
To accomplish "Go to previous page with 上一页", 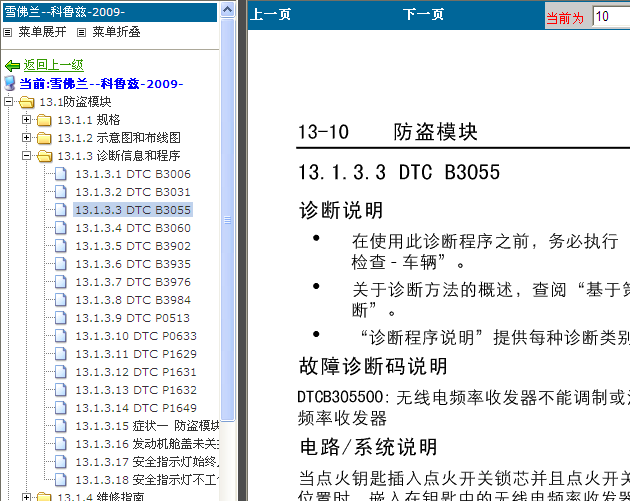I will click(270, 14).
